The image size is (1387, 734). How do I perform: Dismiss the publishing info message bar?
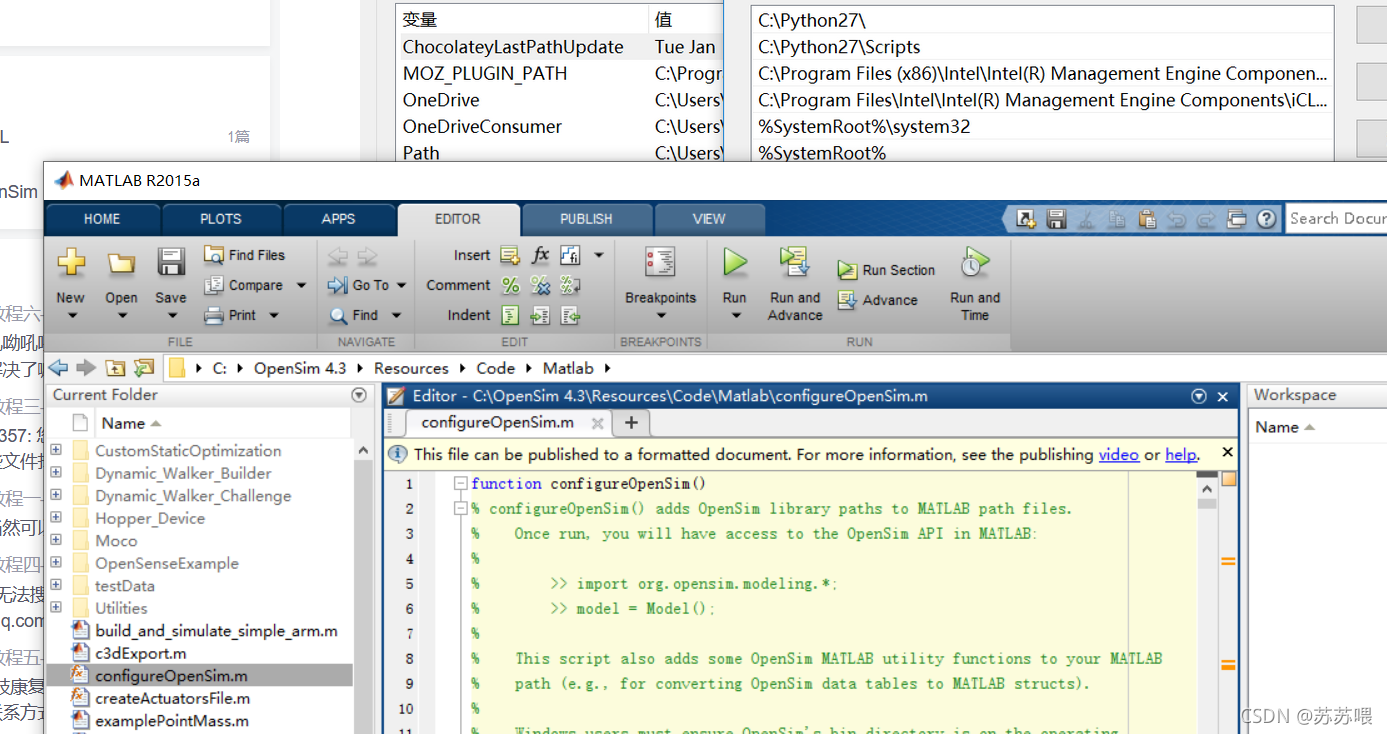tap(1228, 452)
